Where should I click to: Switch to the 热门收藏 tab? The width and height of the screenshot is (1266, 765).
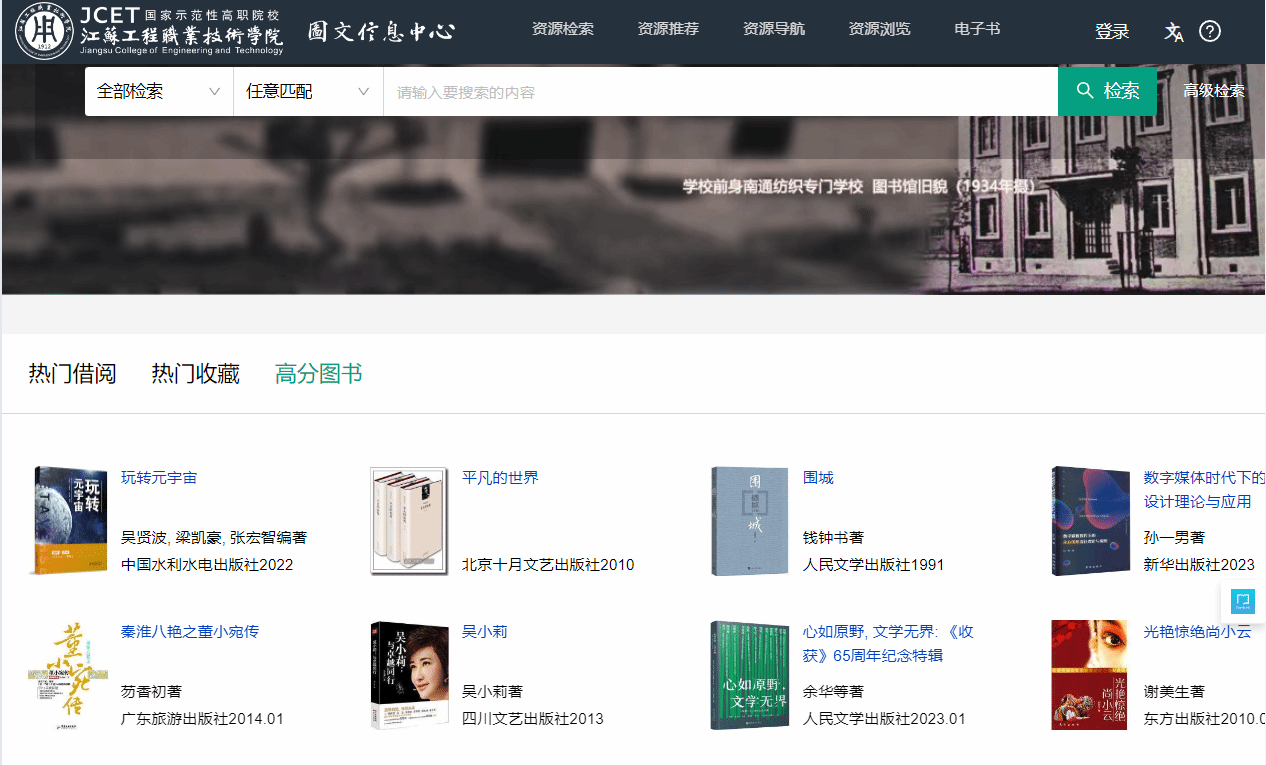pos(195,374)
